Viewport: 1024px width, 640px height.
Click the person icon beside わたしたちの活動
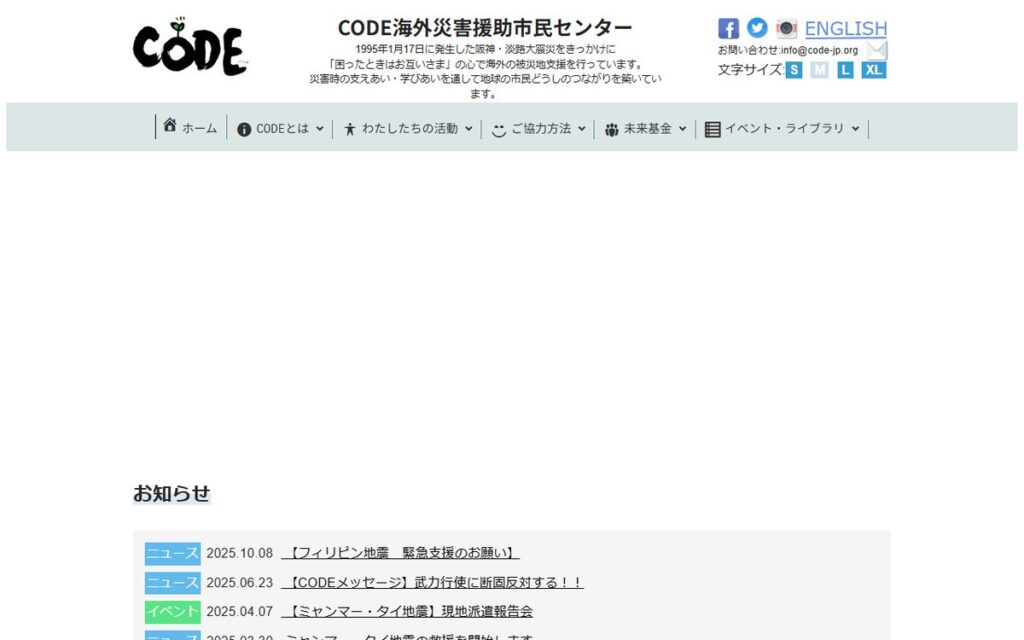(350, 129)
